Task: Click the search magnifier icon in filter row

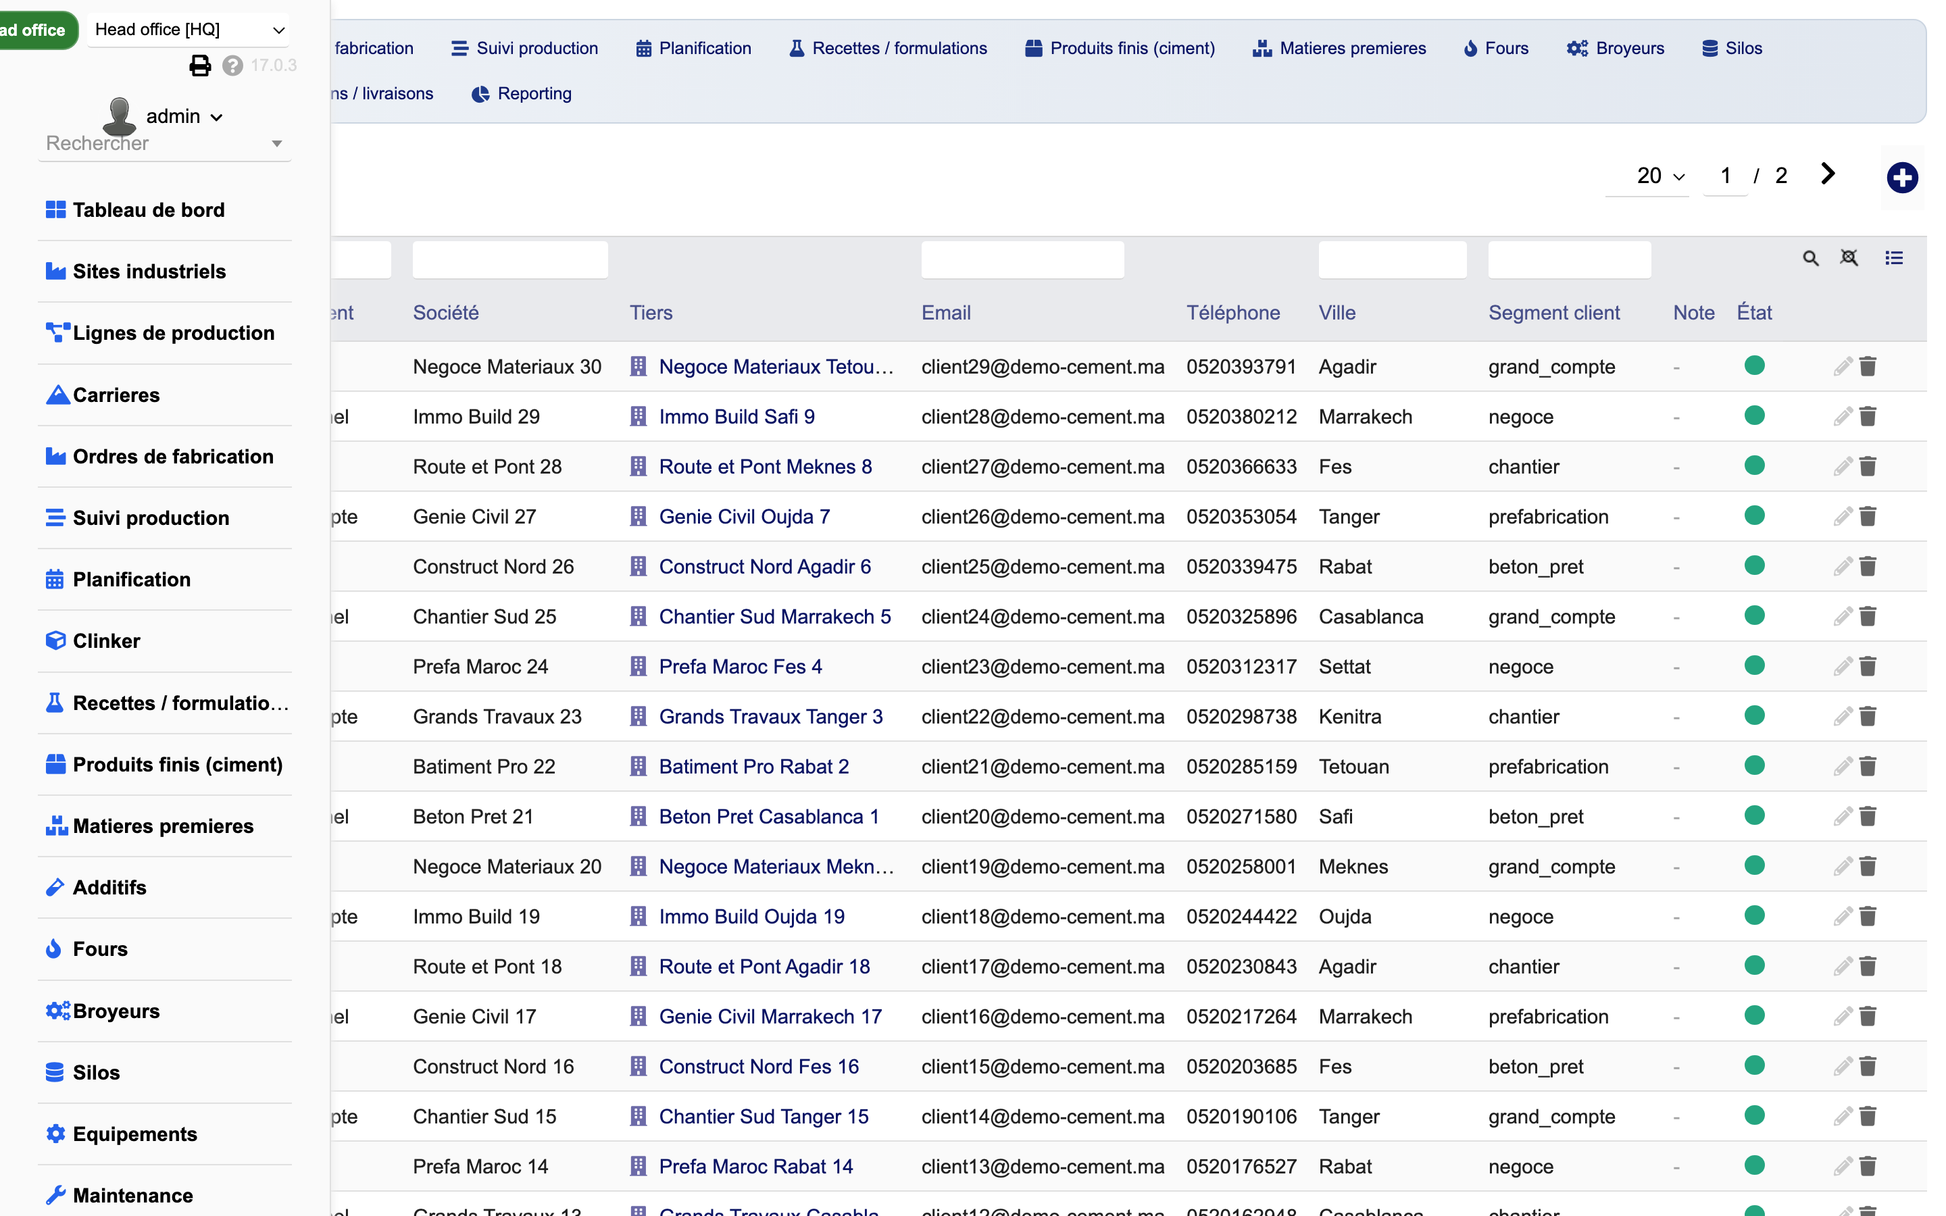Action: tap(1810, 258)
